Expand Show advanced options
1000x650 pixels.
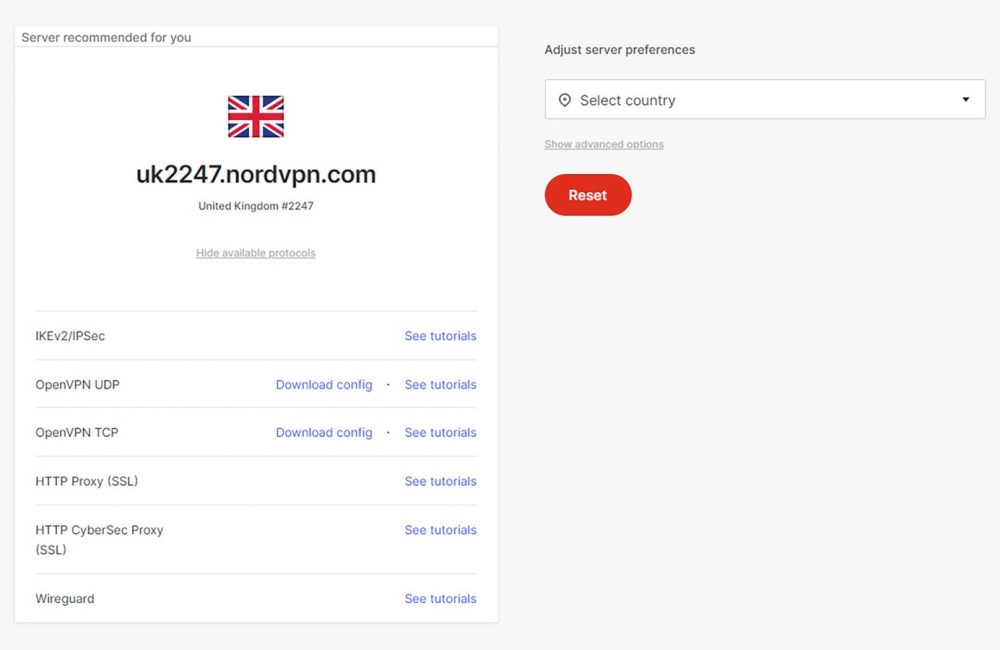tap(604, 144)
